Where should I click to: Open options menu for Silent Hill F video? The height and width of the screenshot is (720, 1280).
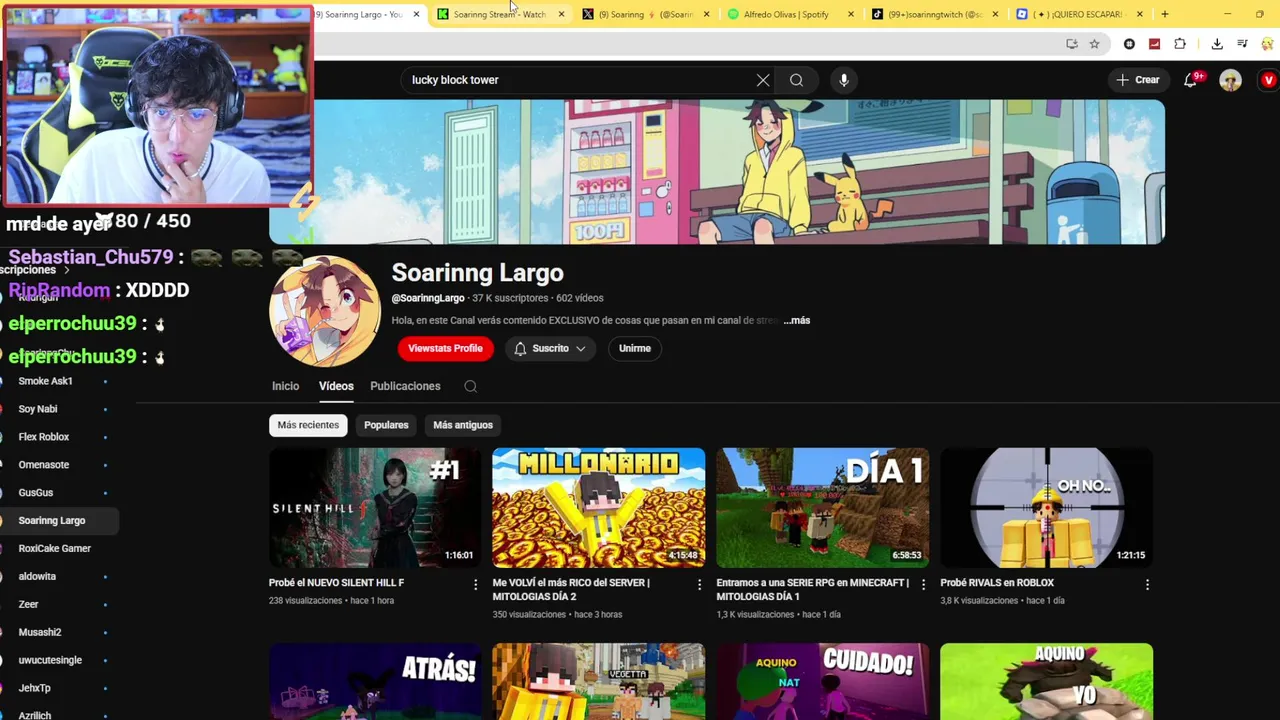tap(475, 584)
